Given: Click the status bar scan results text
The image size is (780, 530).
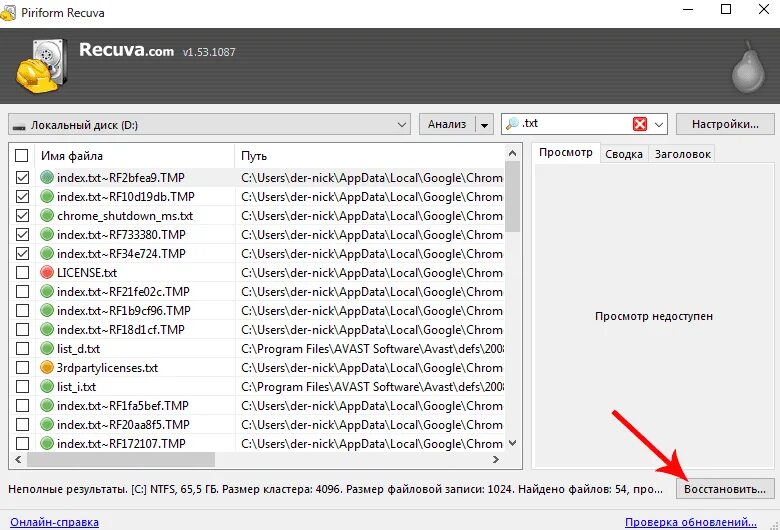Looking at the screenshot, I should (x=335, y=489).
